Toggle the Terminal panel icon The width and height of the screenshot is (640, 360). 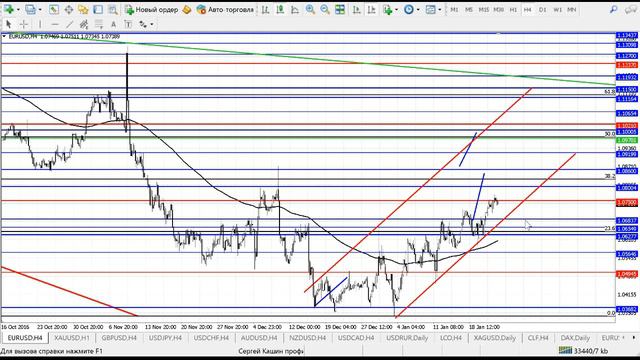98,9
